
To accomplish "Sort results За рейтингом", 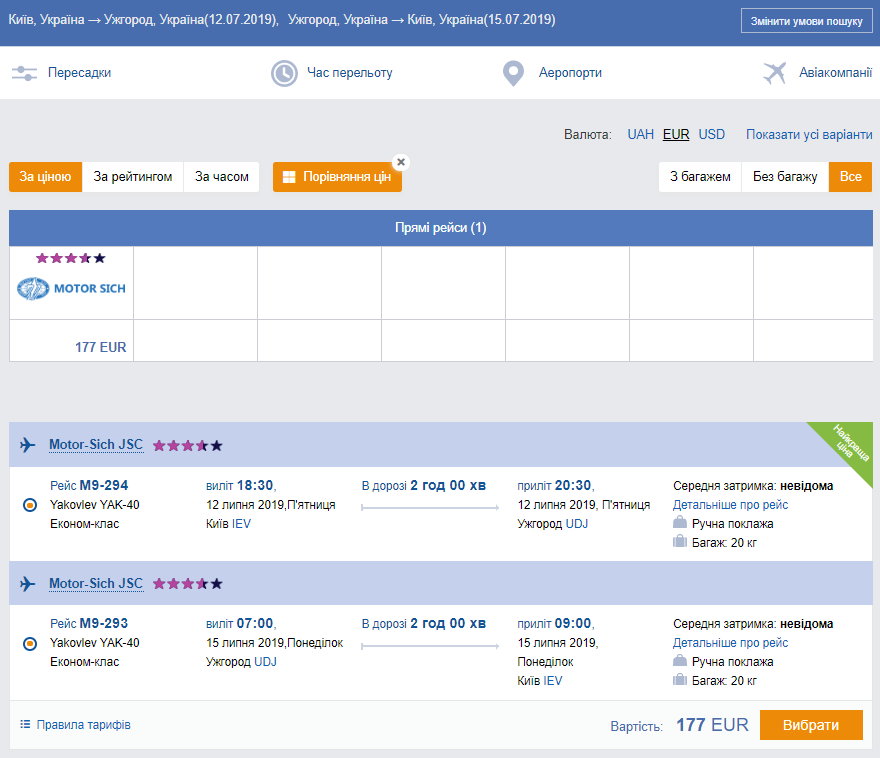I will point(133,177).
